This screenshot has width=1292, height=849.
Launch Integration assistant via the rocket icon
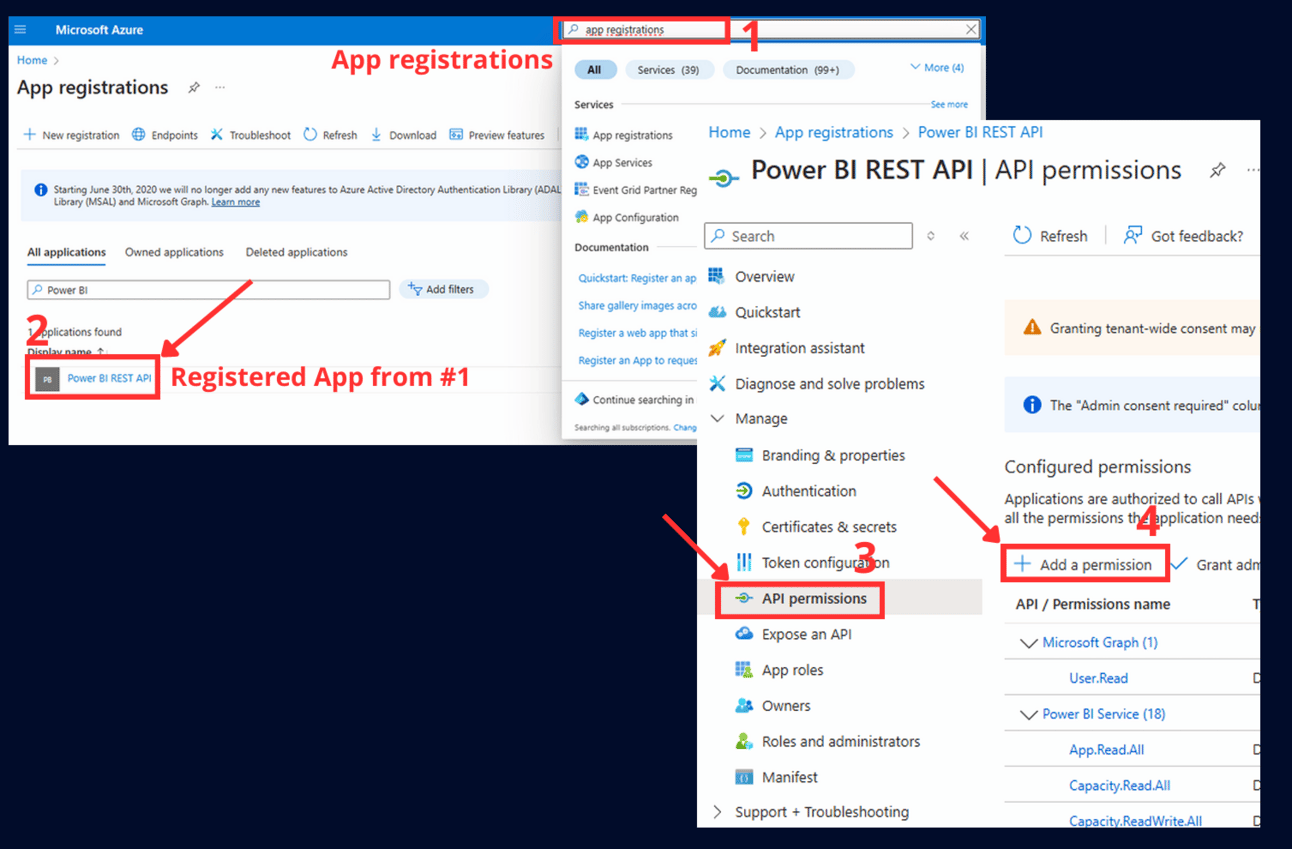(x=716, y=348)
